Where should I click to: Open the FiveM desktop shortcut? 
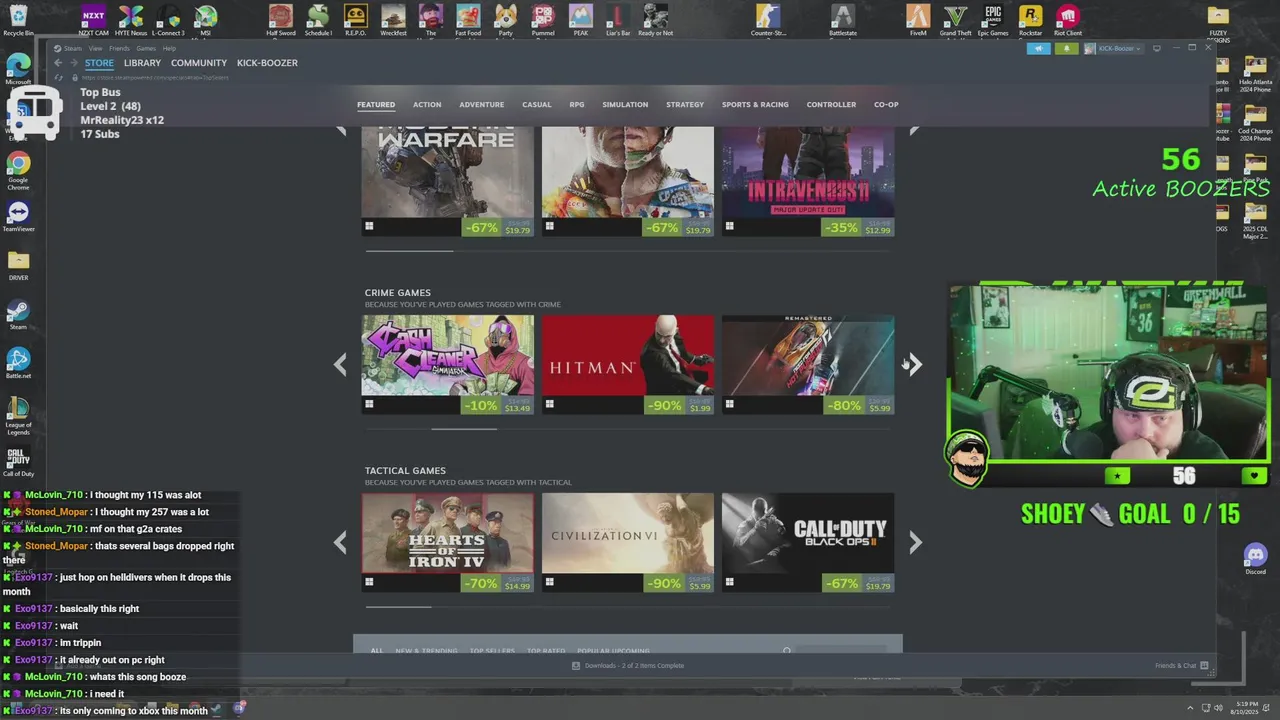(x=918, y=19)
